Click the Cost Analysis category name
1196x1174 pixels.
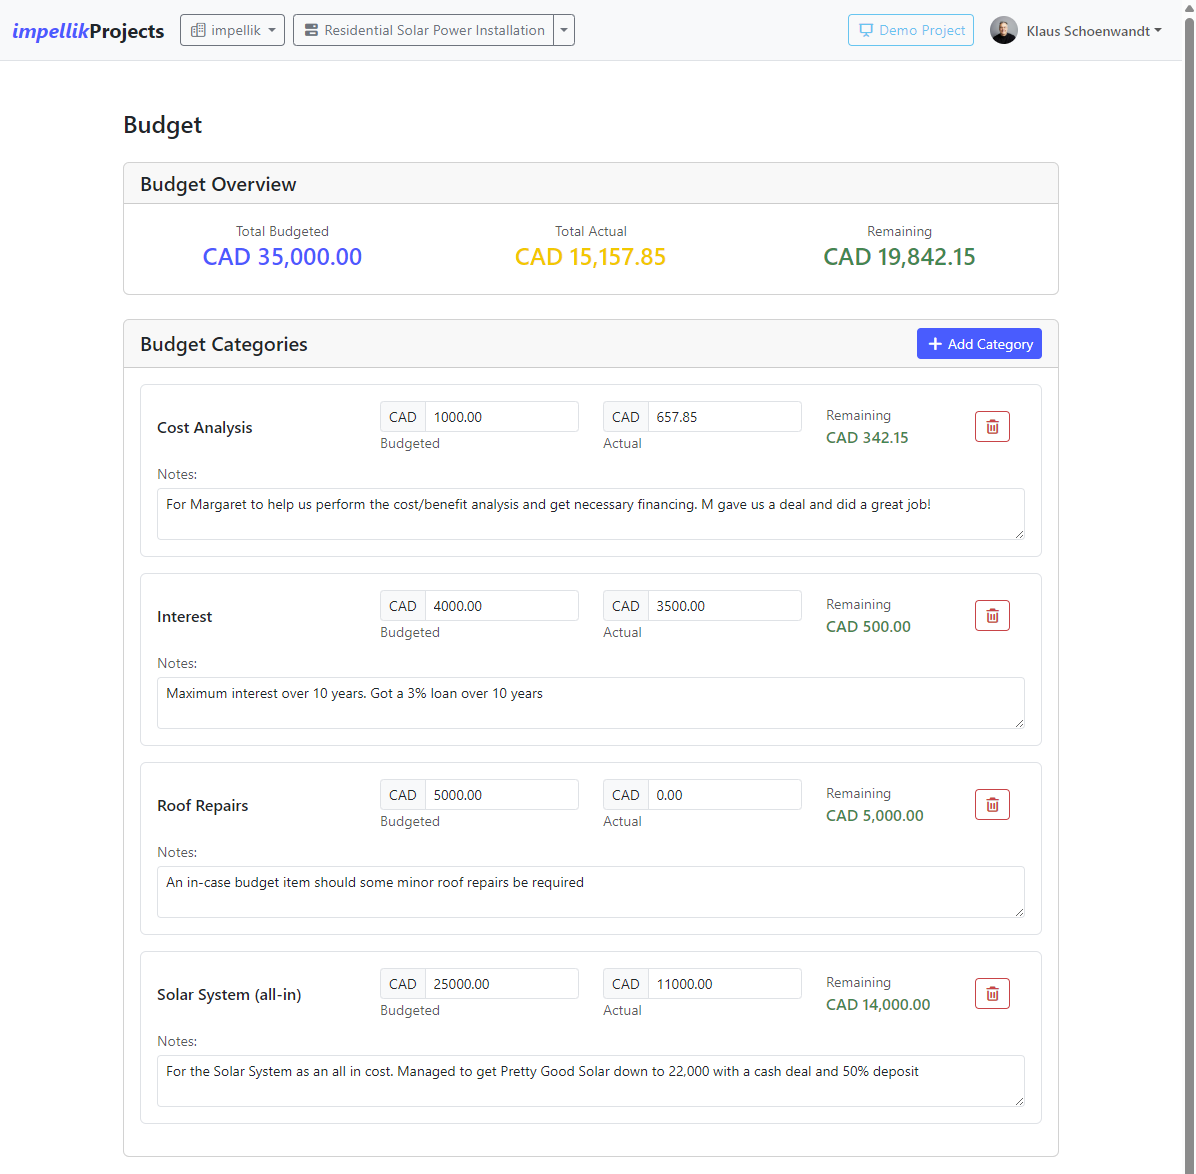coord(204,428)
